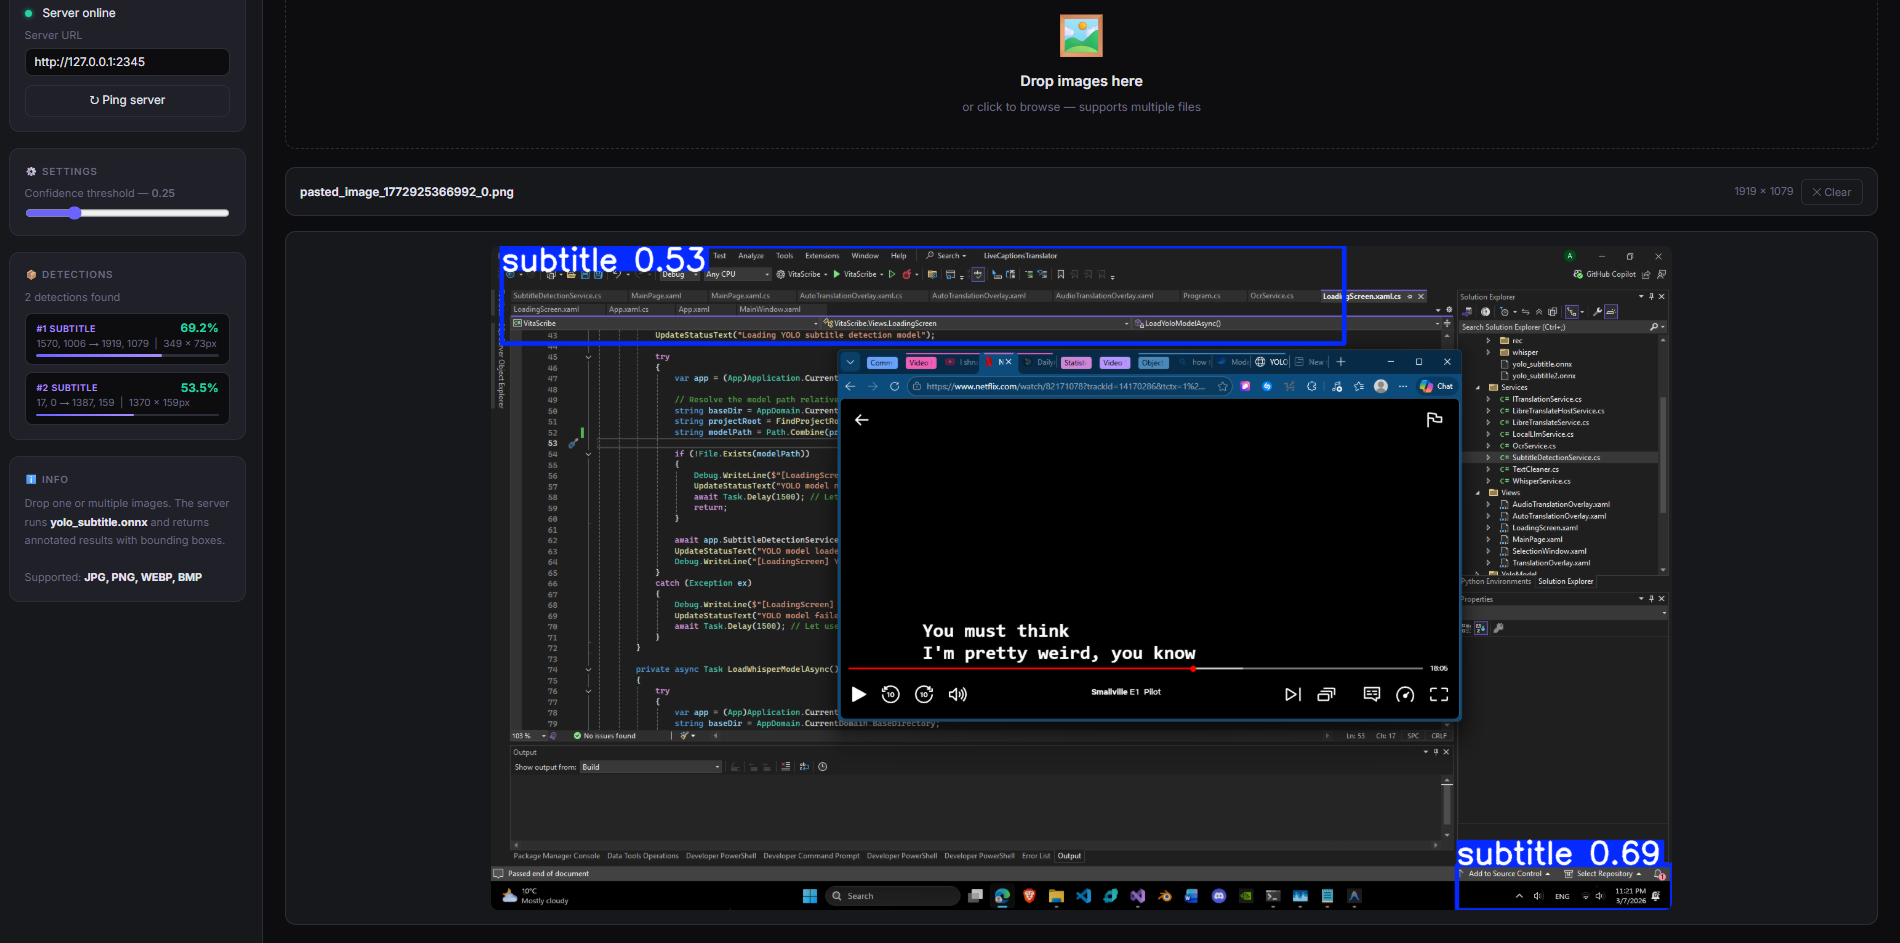Toggle Netflix subtitles and audio options

point(1371,694)
